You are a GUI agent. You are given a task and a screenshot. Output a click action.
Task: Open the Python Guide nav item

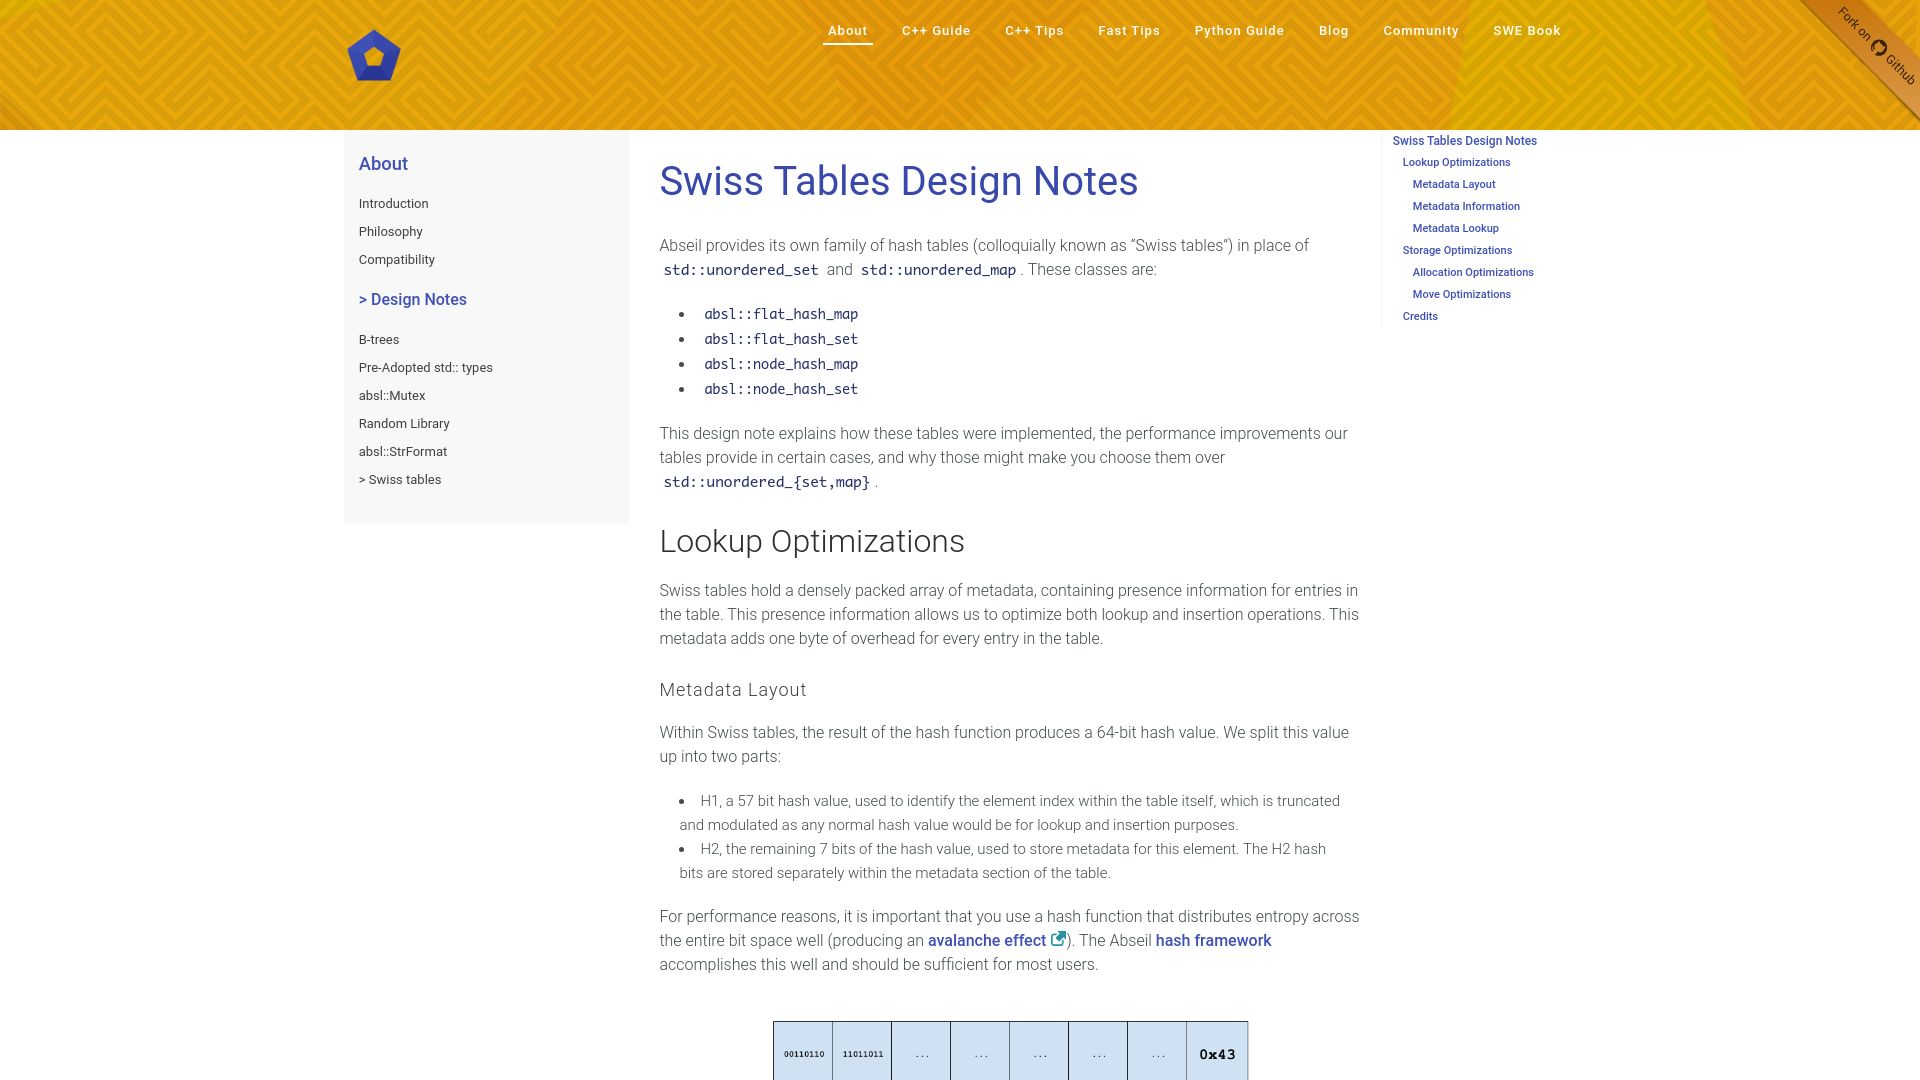(x=1239, y=31)
